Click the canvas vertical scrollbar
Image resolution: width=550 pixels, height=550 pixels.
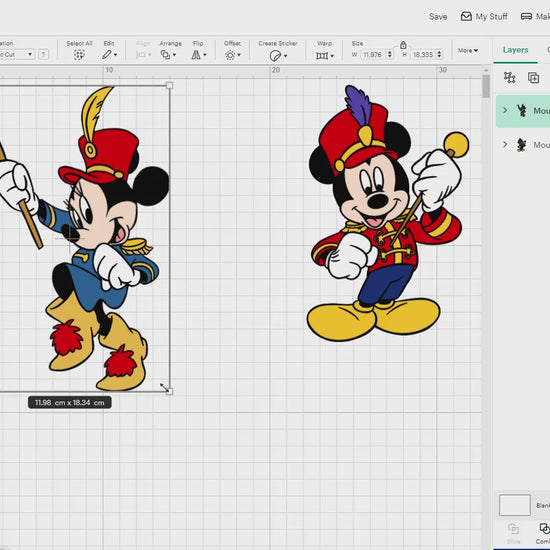pyautogui.click(x=486, y=86)
